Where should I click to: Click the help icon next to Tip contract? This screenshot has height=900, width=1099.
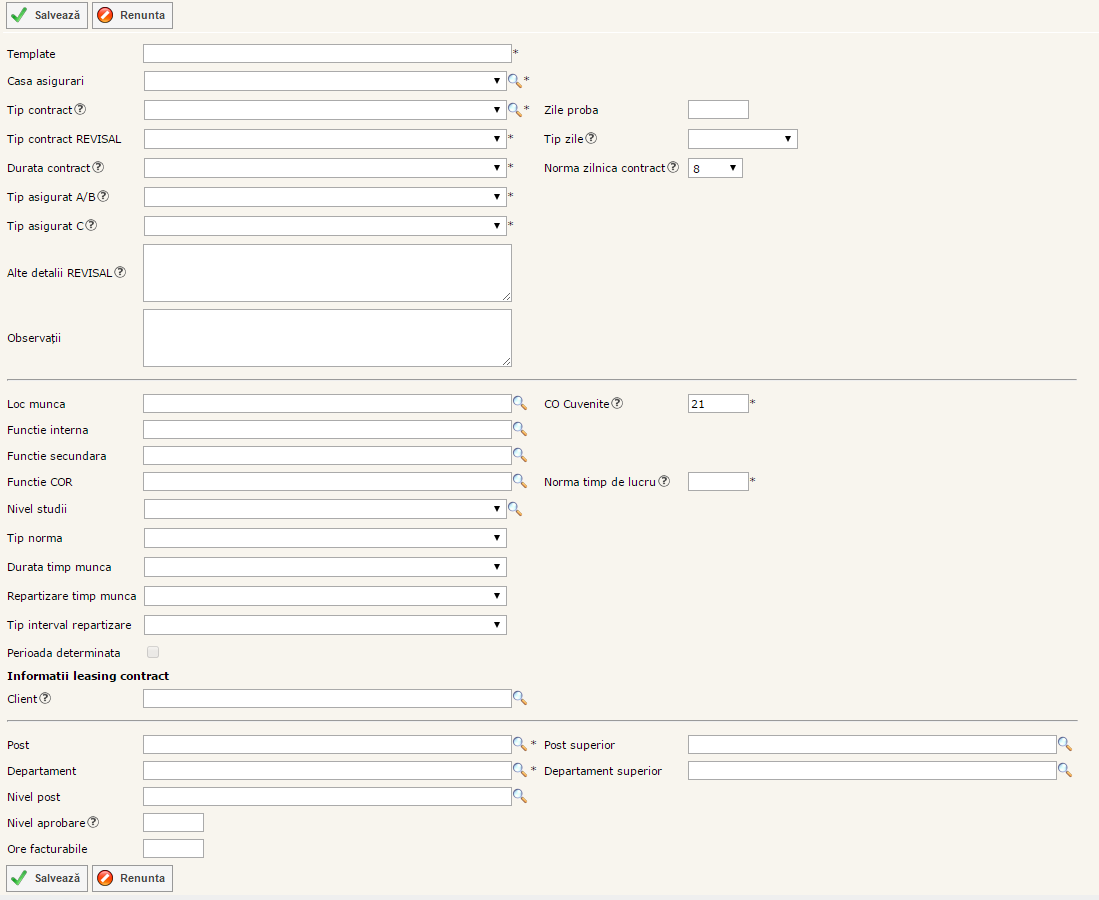tap(81, 110)
